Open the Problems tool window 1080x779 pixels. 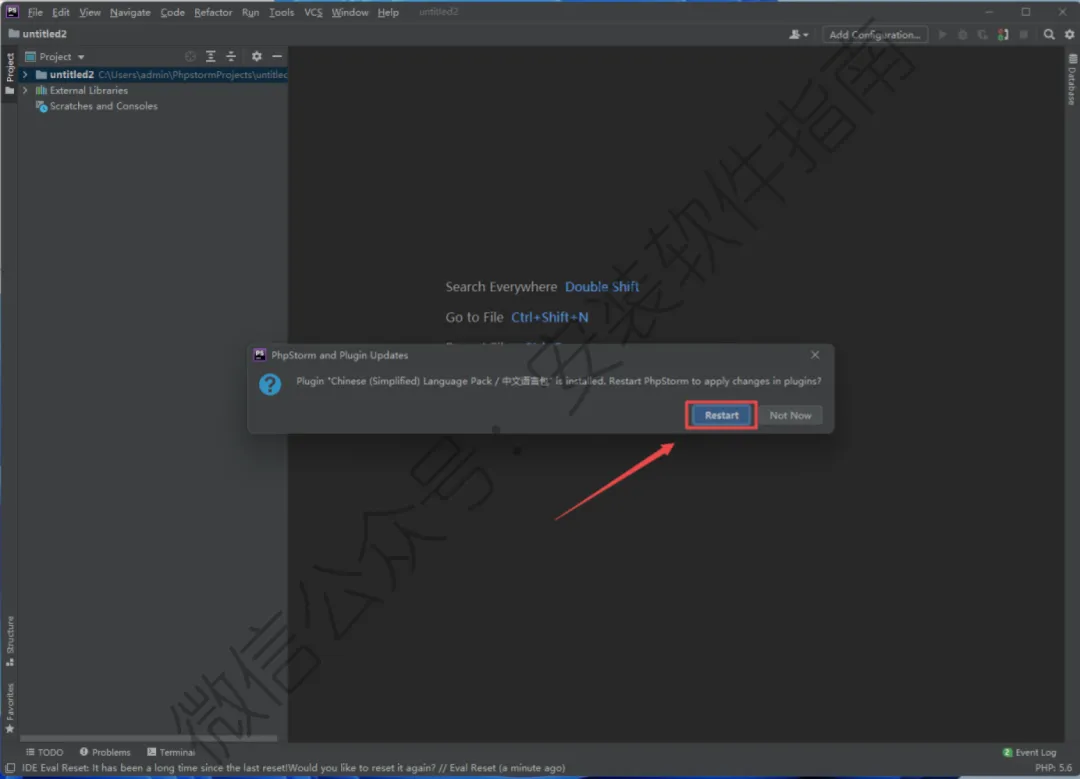point(105,752)
